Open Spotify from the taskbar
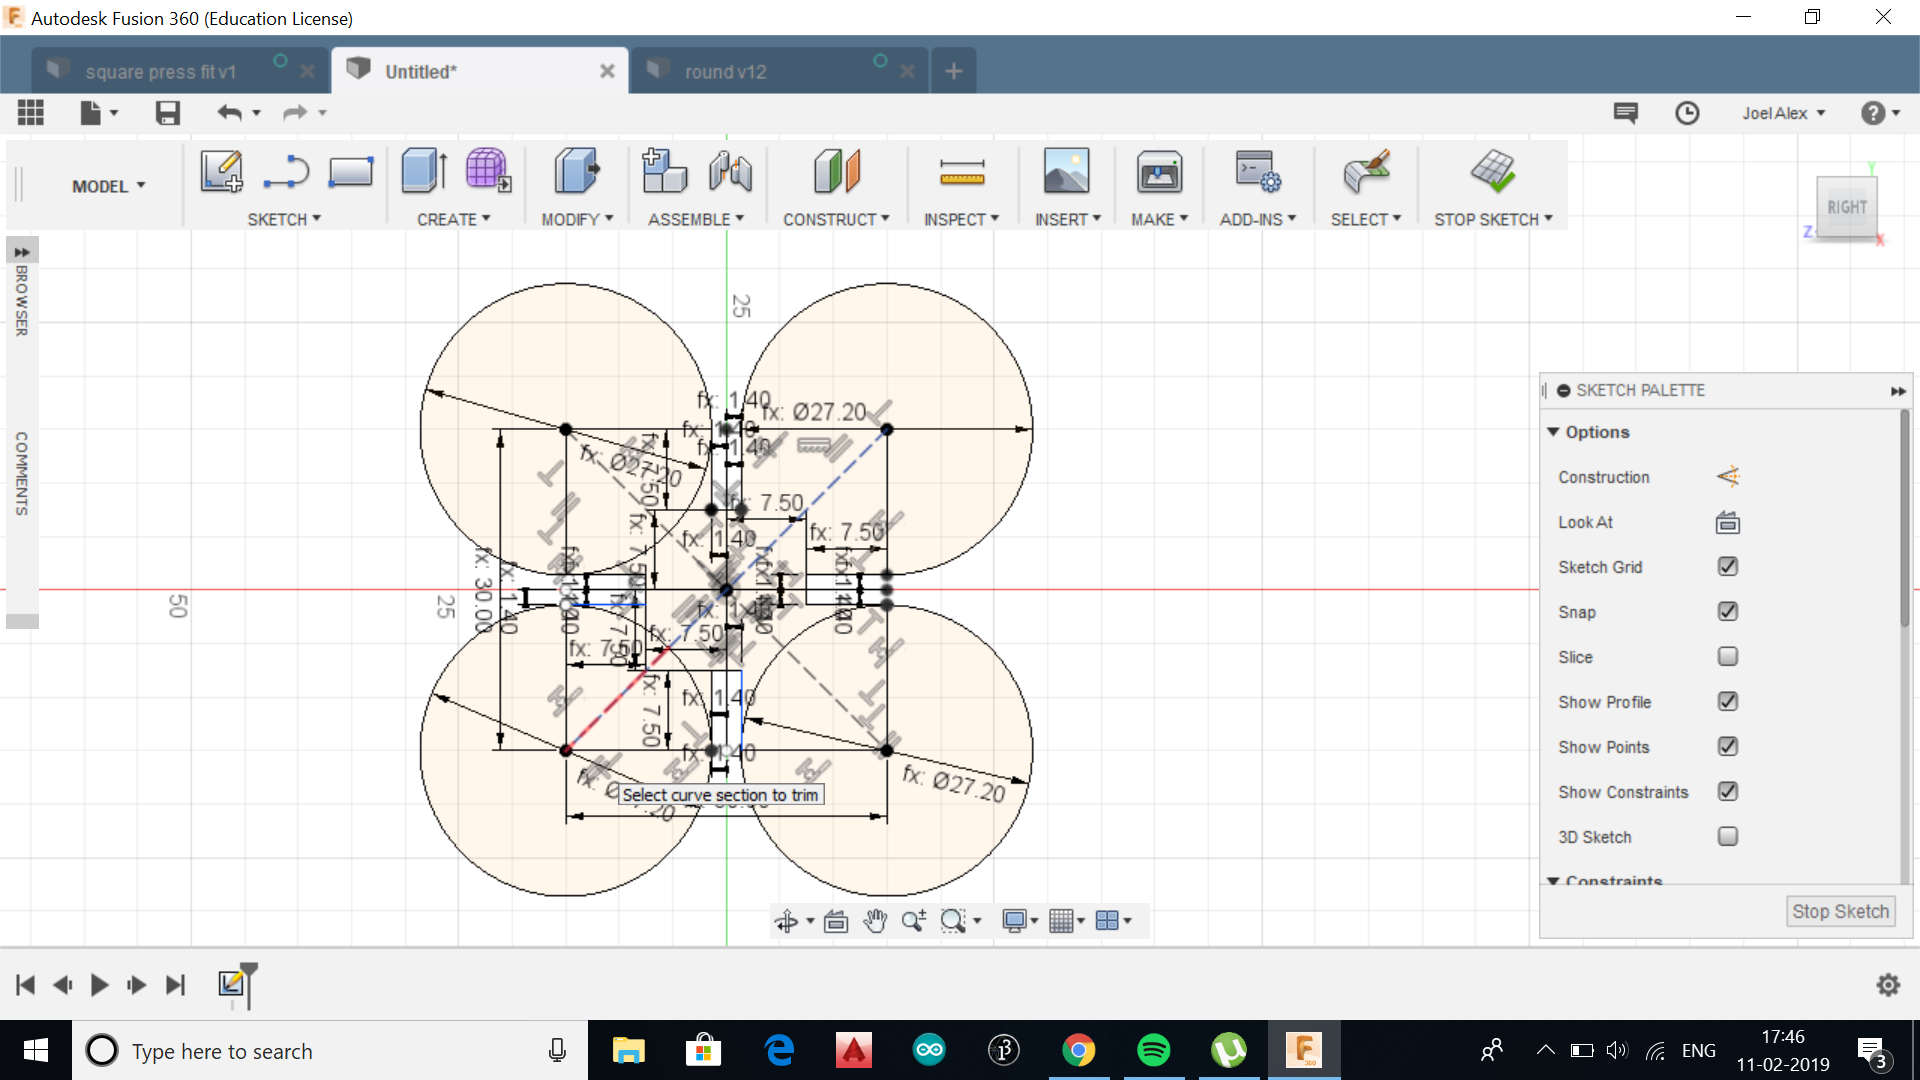Viewport: 1920px width, 1080px height. click(1153, 1050)
